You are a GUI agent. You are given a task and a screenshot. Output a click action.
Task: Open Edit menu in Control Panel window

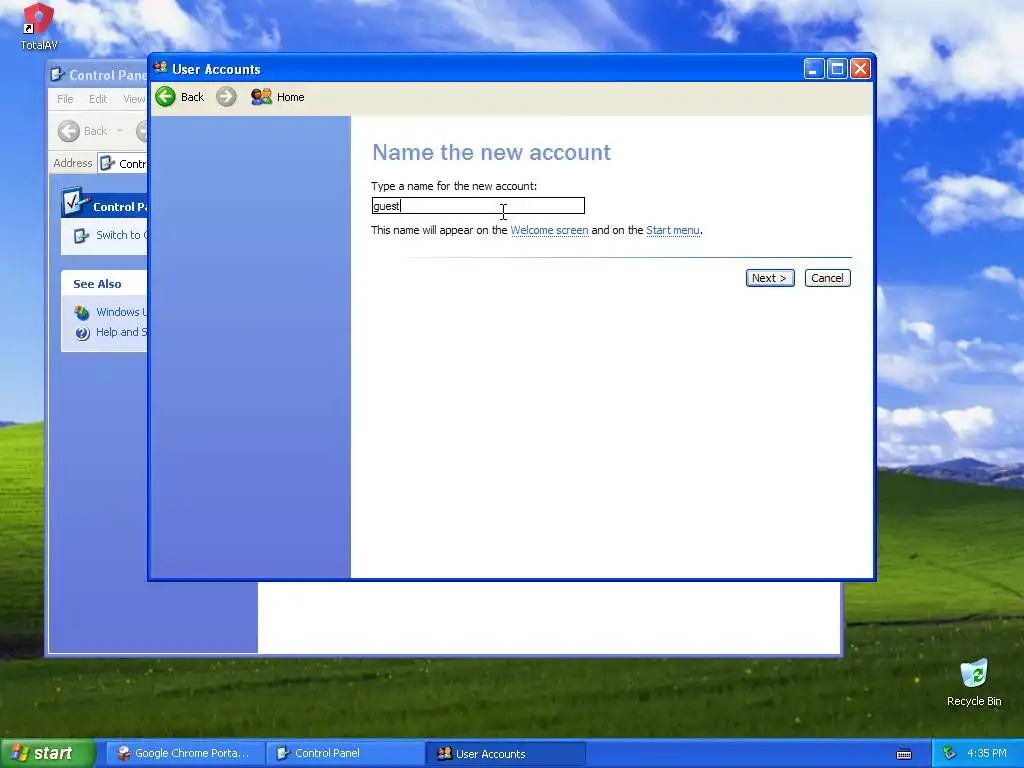pos(98,99)
